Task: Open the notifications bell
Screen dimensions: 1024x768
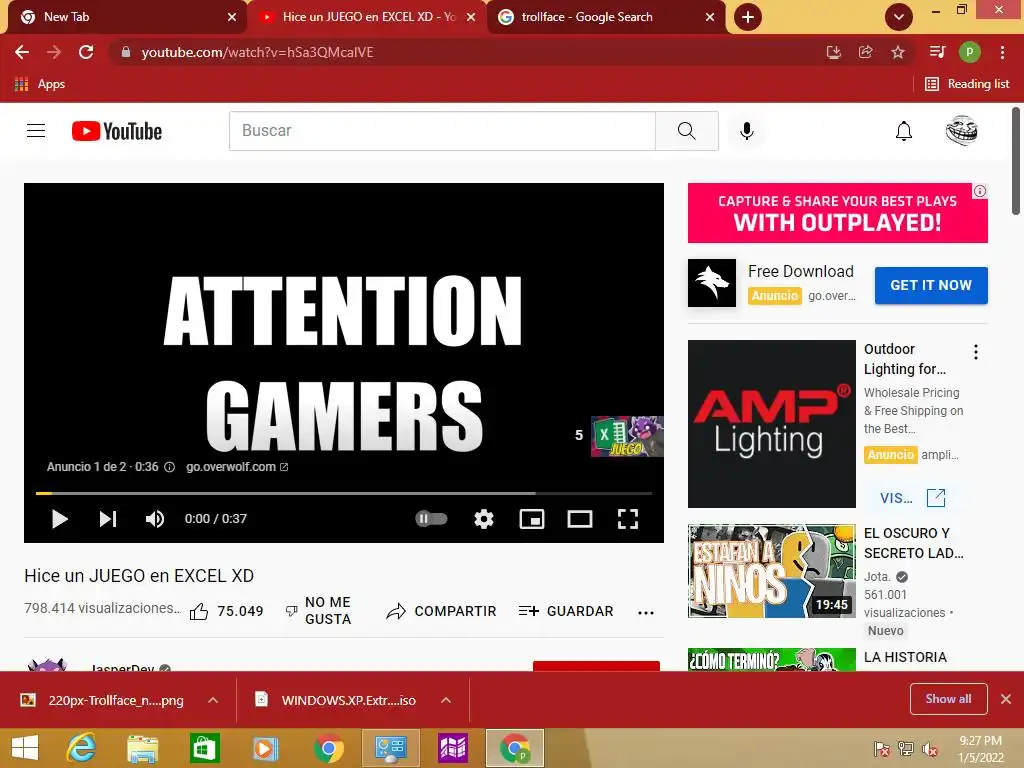Action: click(x=904, y=131)
